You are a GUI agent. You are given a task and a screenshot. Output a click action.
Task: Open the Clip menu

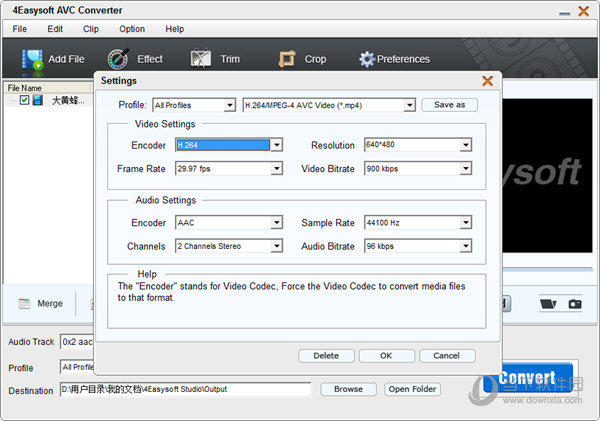(x=91, y=29)
